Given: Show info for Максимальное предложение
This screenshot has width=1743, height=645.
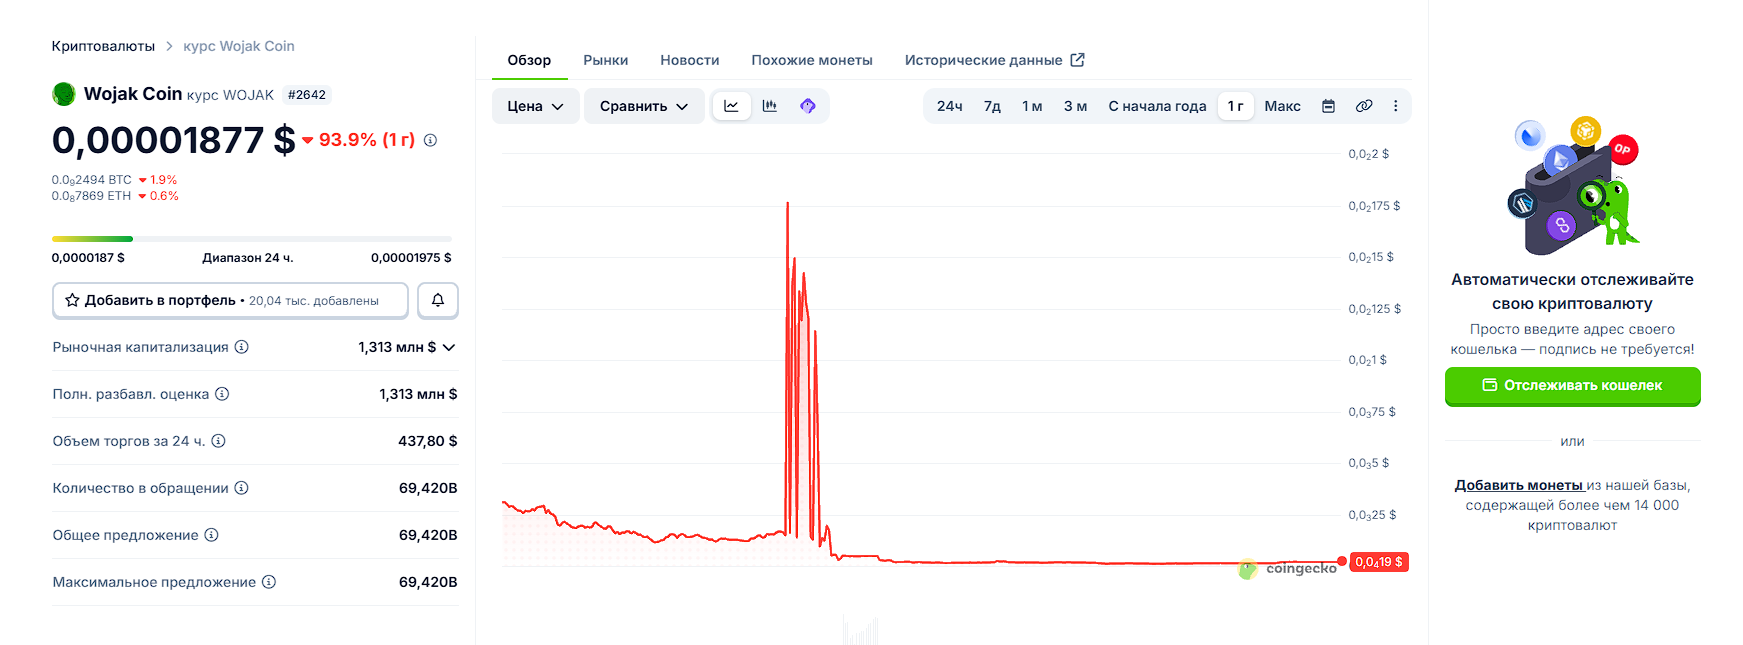Looking at the screenshot, I should 268,582.
